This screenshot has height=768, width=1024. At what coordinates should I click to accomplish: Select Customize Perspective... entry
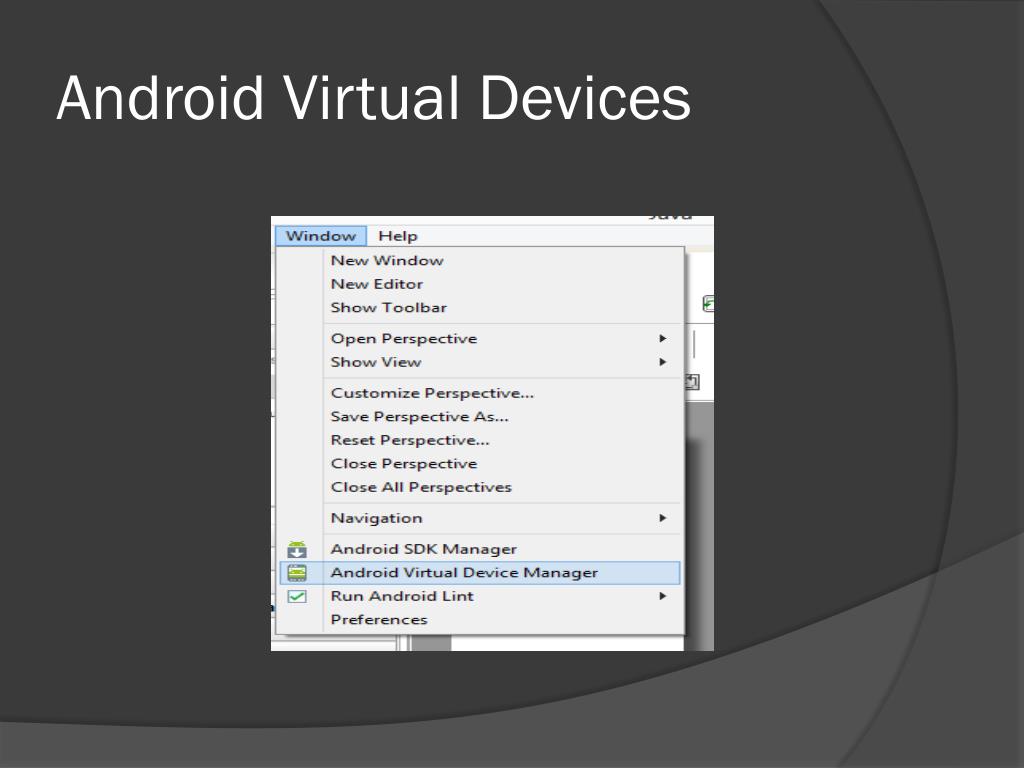coord(481,393)
